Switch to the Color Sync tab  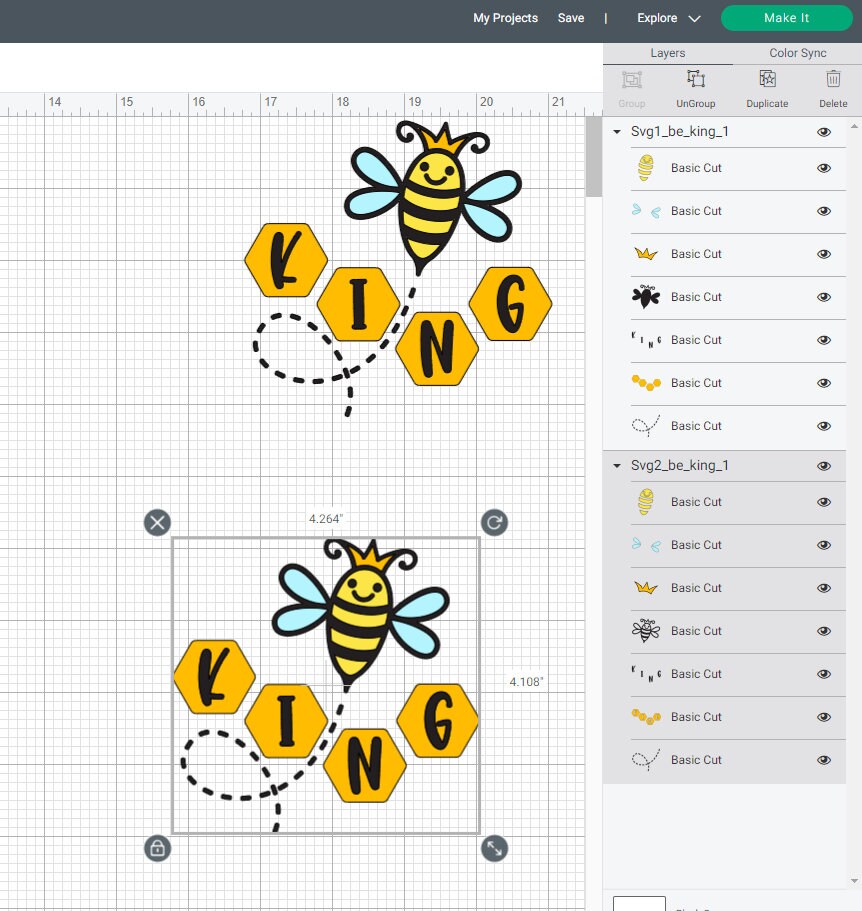pyautogui.click(x=796, y=52)
